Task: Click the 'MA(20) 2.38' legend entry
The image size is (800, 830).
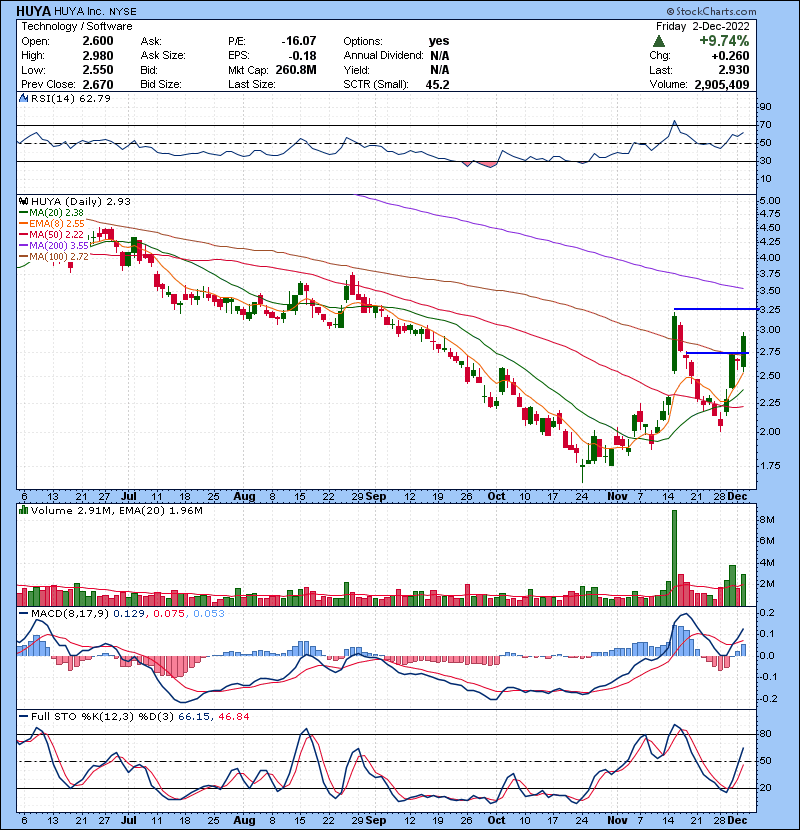Action: click(56, 213)
